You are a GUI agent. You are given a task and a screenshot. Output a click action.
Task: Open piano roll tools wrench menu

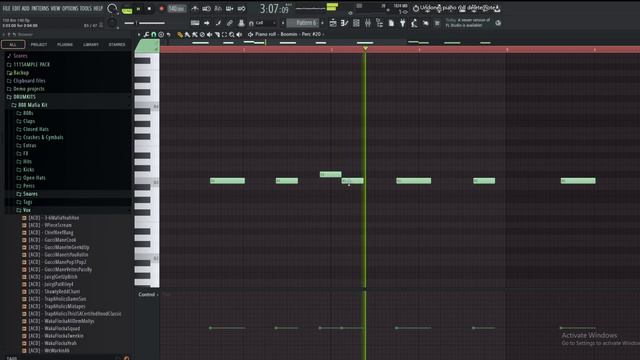(x=146, y=35)
